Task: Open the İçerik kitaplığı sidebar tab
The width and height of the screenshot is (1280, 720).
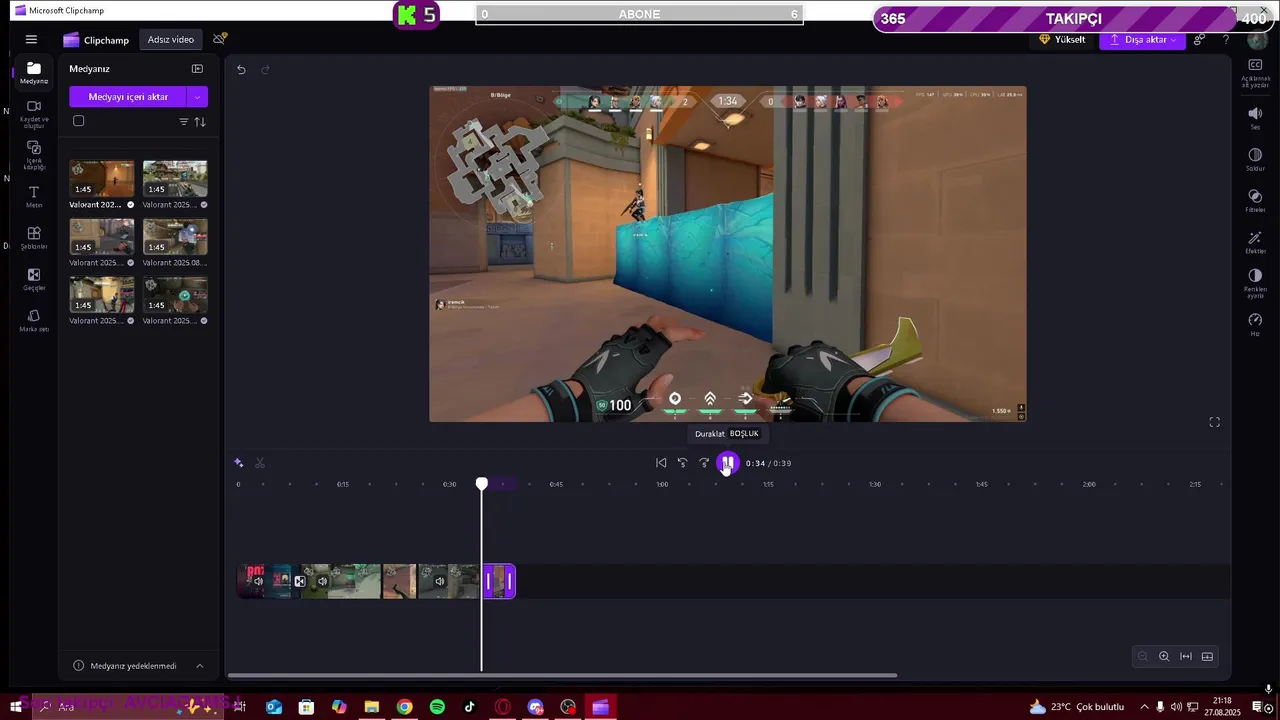Action: tap(34, 155)
